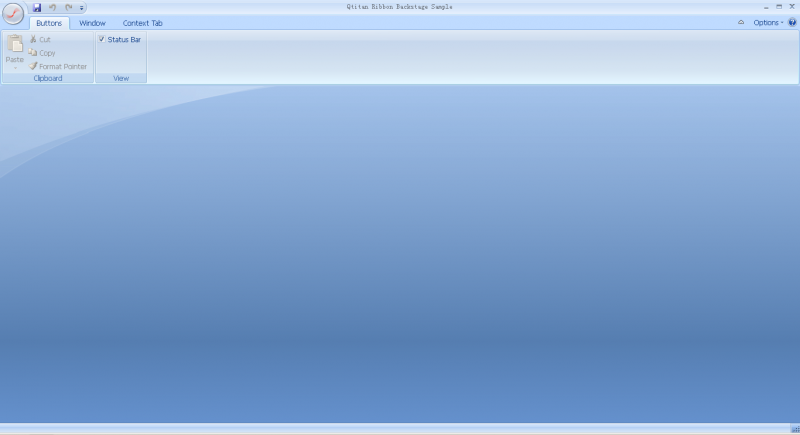Expand the dropdown arrow under Paste

coord(15,67)
